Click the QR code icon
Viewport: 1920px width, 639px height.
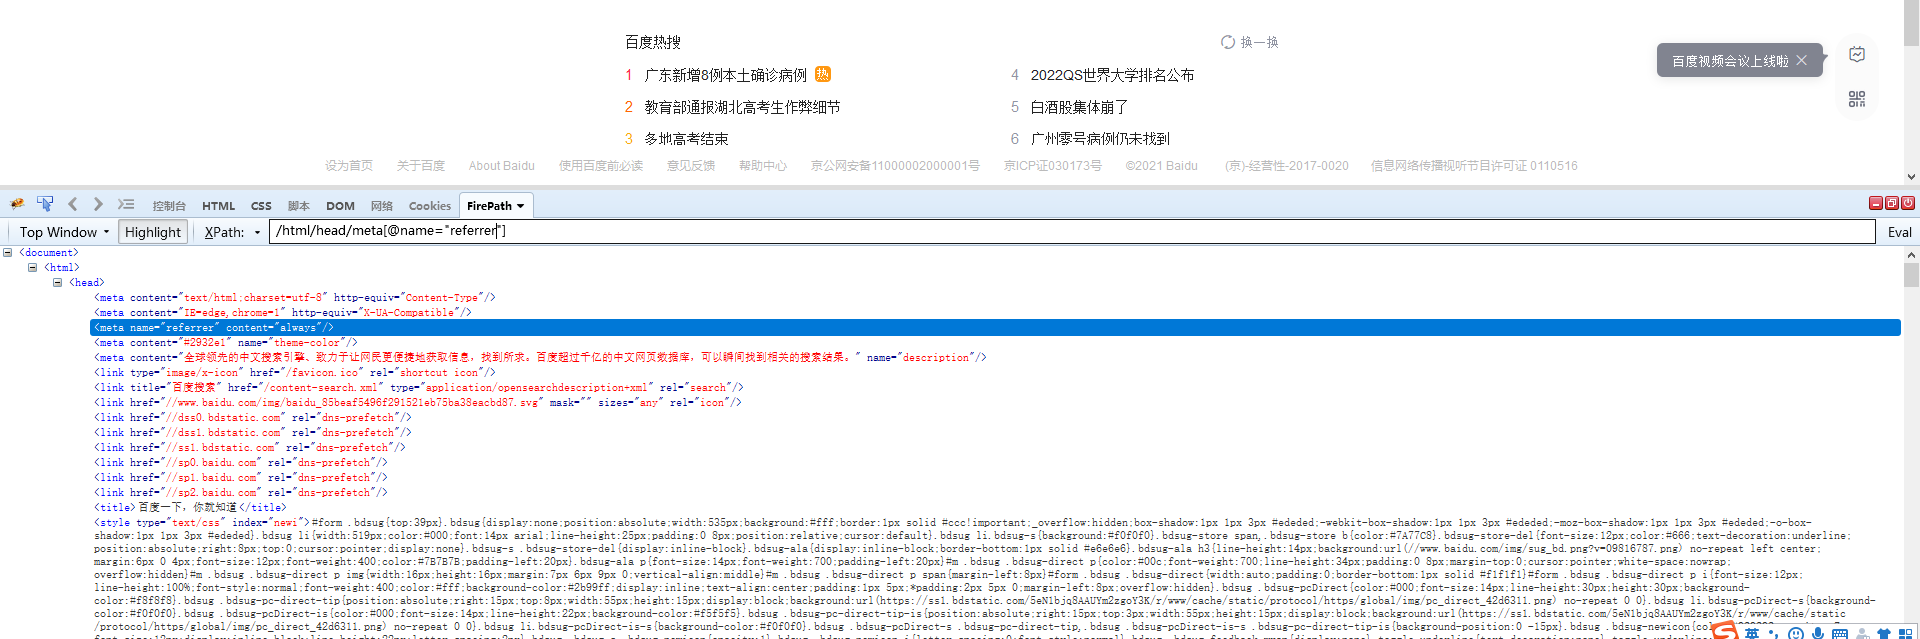coord(1857,99)
